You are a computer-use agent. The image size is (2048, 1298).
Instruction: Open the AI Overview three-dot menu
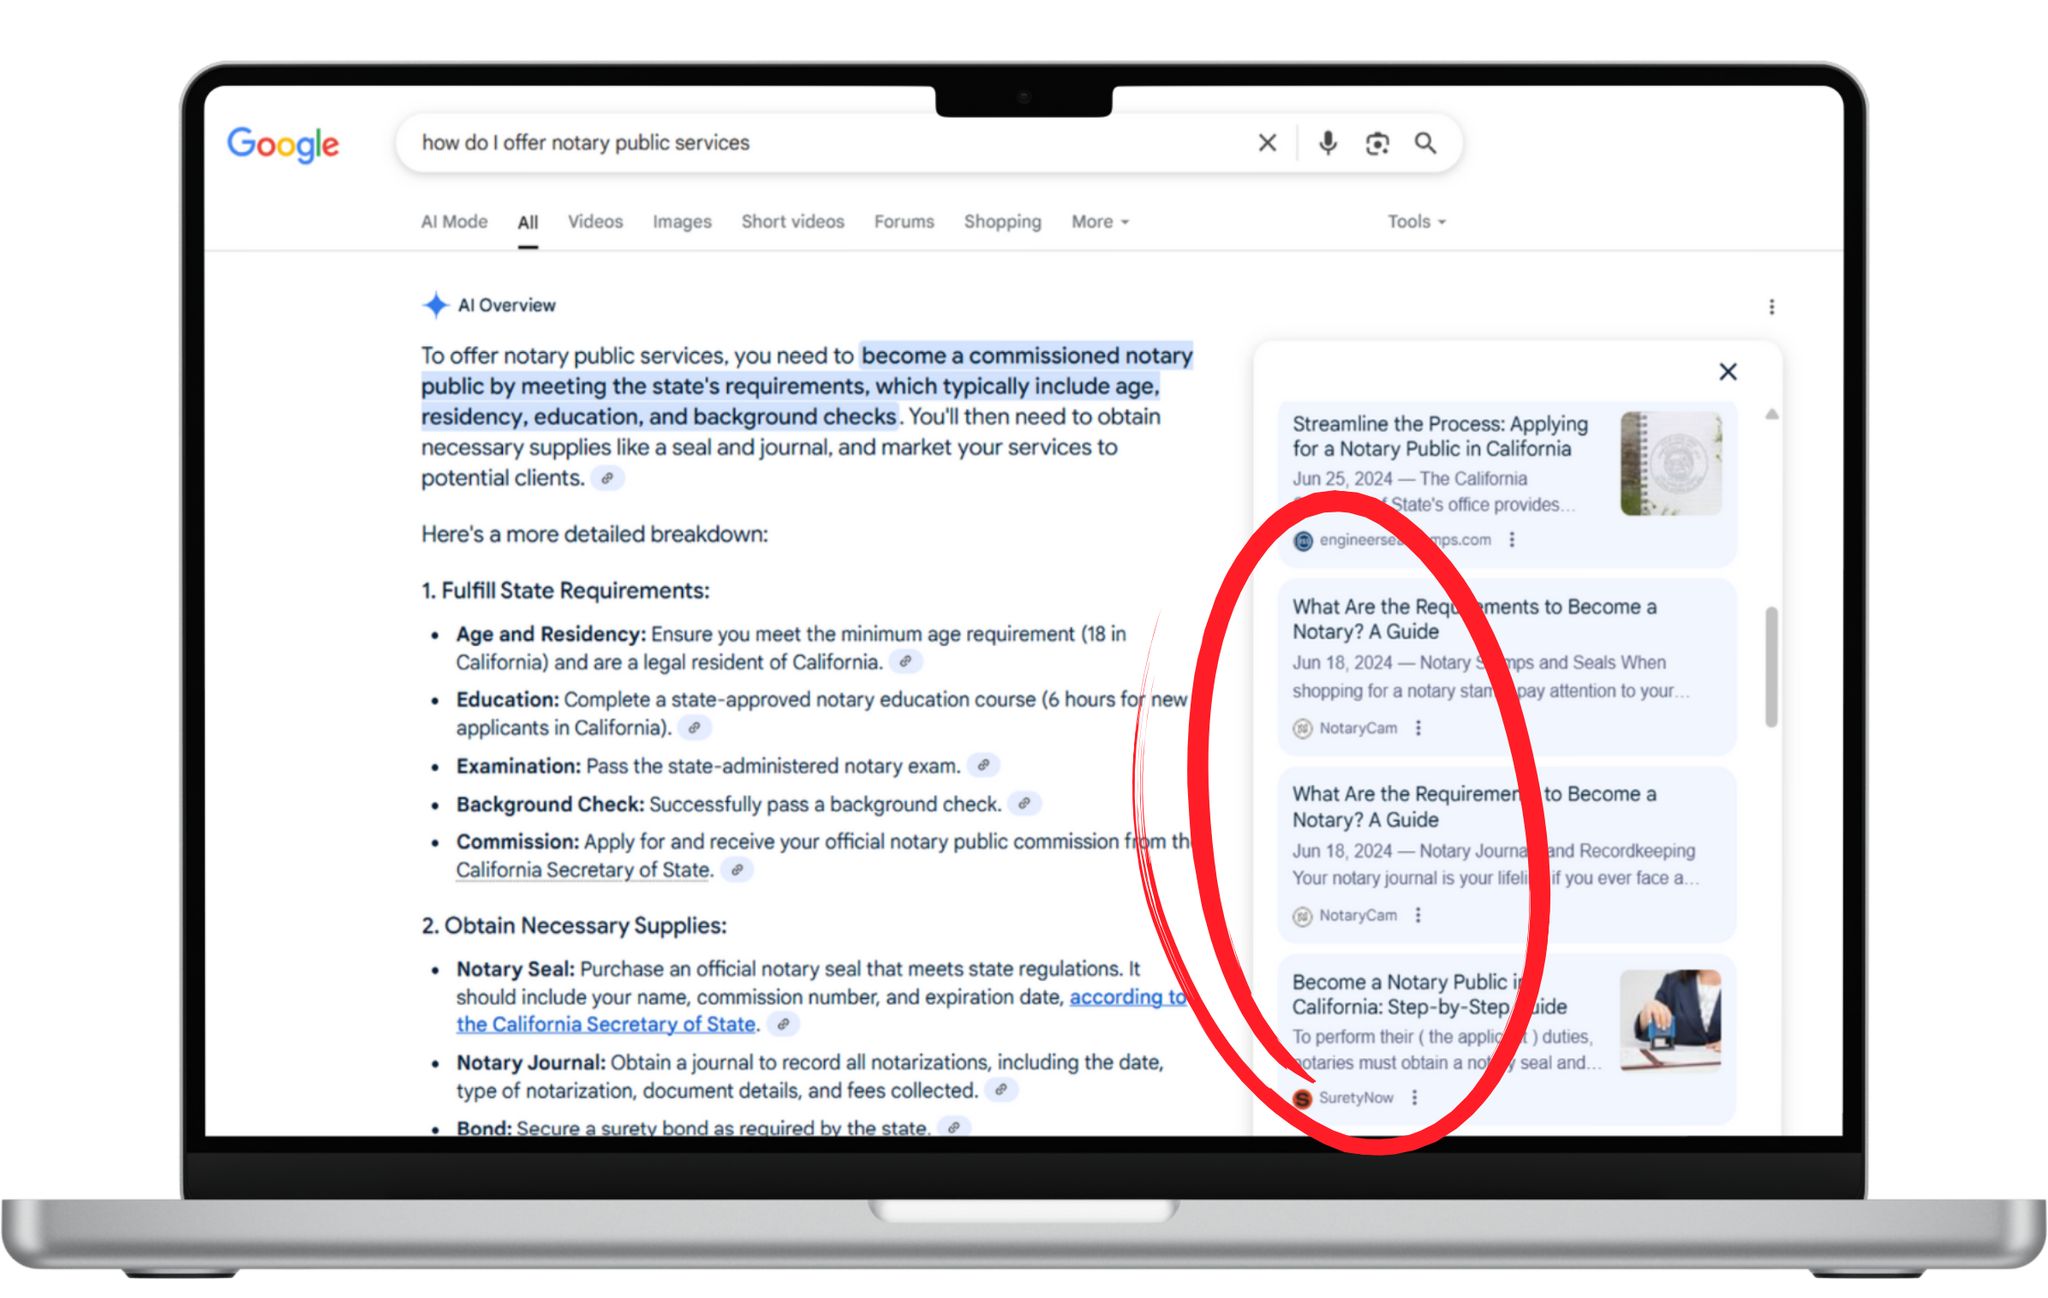pos(1771,307)
